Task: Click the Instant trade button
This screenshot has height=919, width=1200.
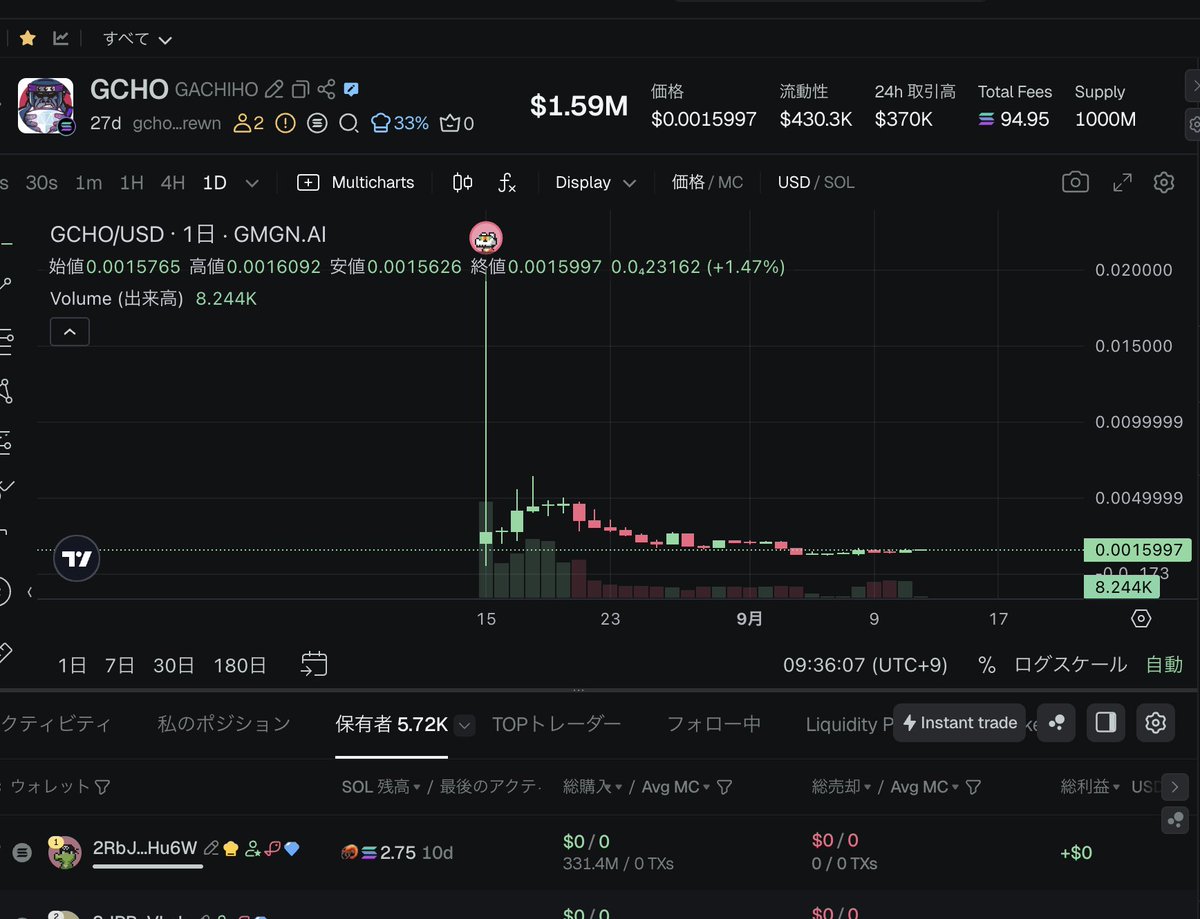Action: [x=959, y=723]
